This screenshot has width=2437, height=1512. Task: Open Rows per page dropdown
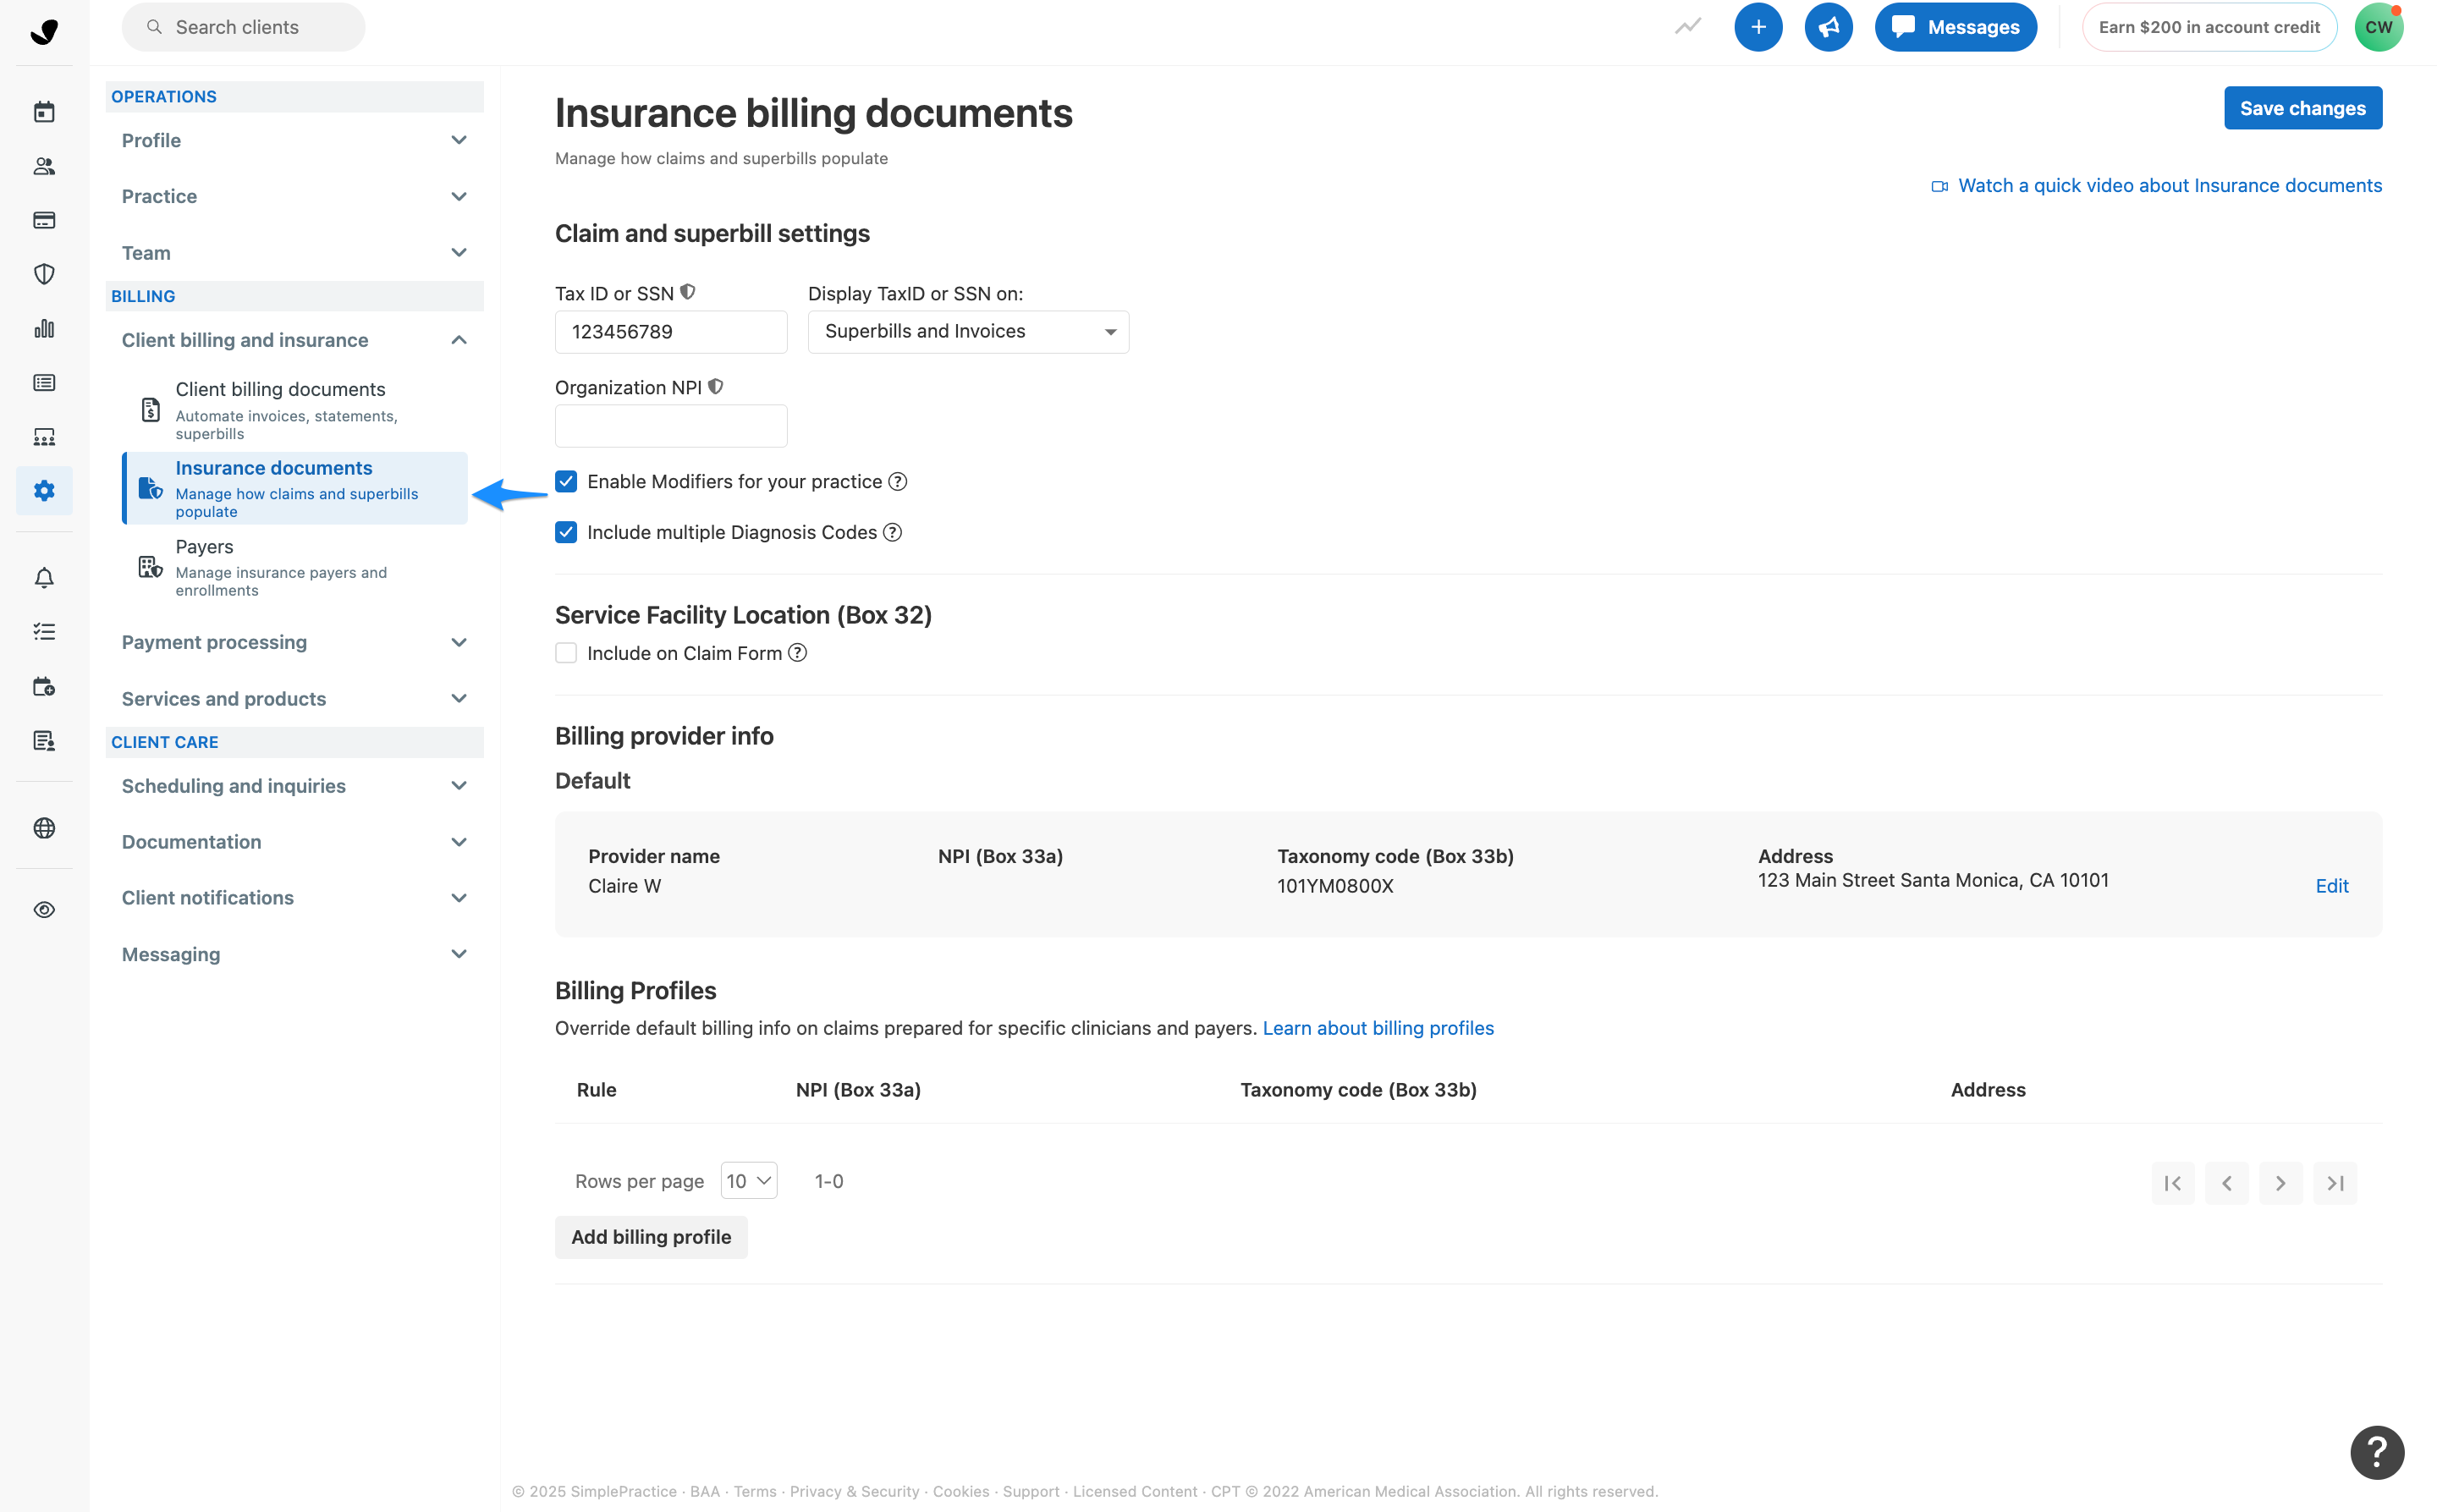pos(748,1181)
